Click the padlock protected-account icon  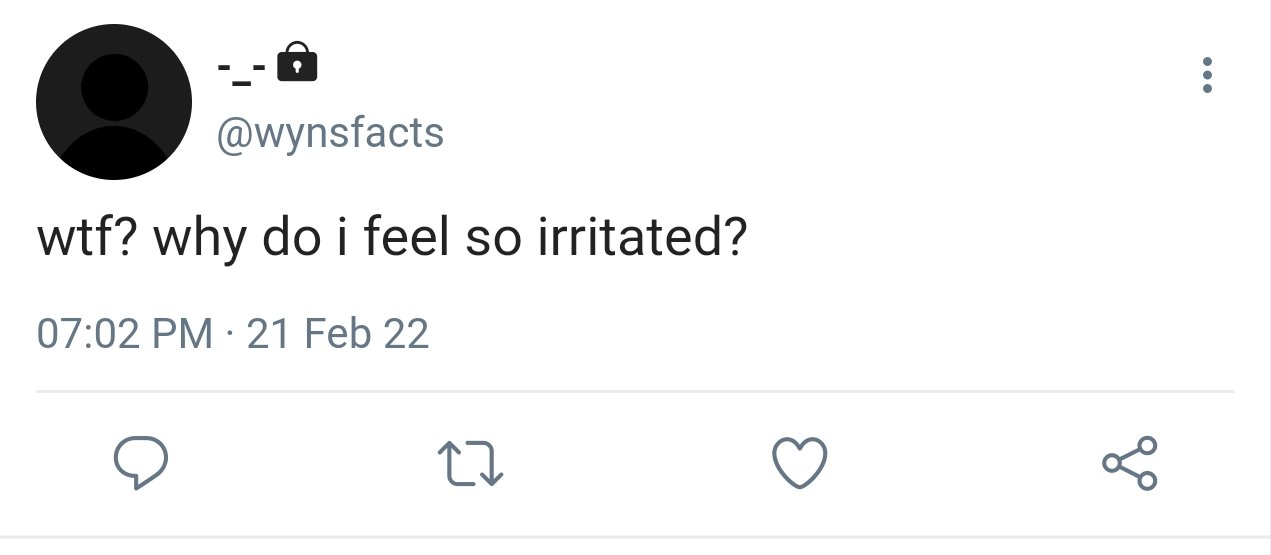click(295, 61)
